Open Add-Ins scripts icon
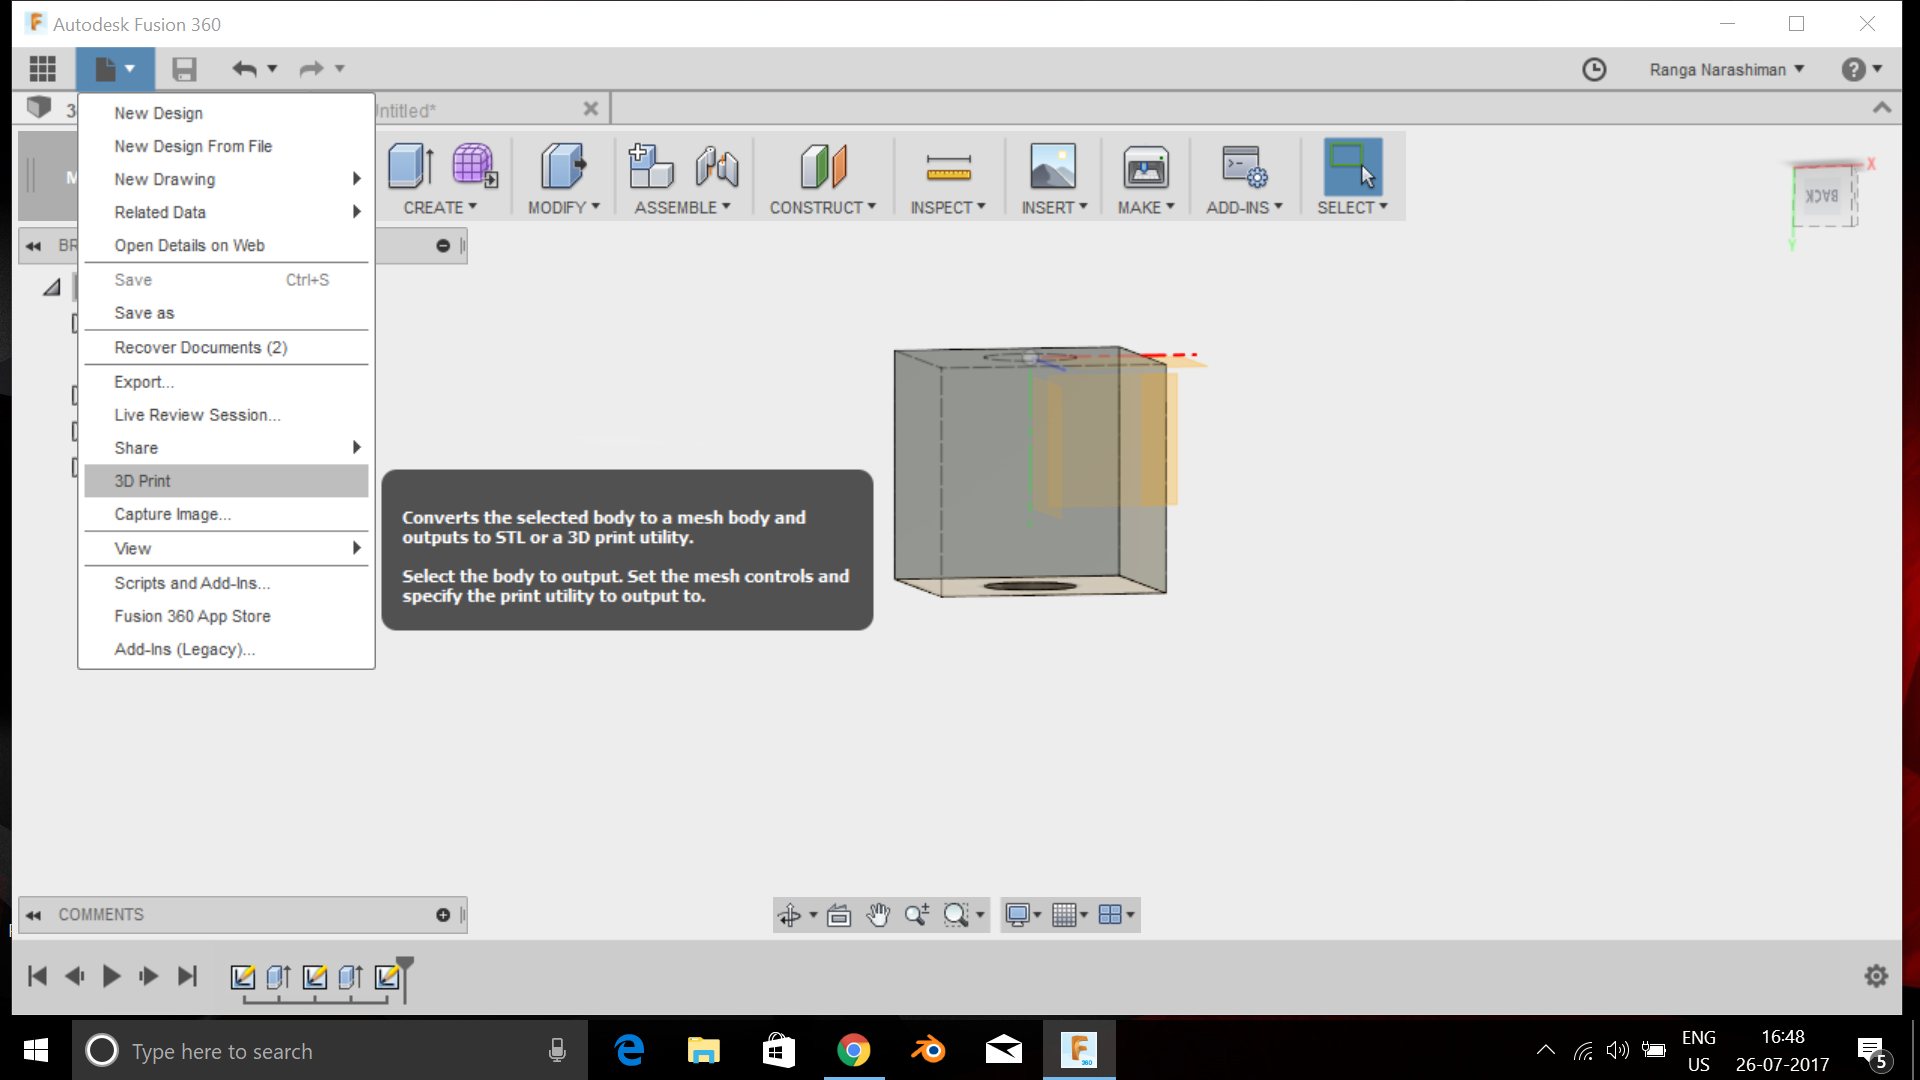This screenshot has height=1080, width=1920. pyautogui.click(x=1241, y=170)
